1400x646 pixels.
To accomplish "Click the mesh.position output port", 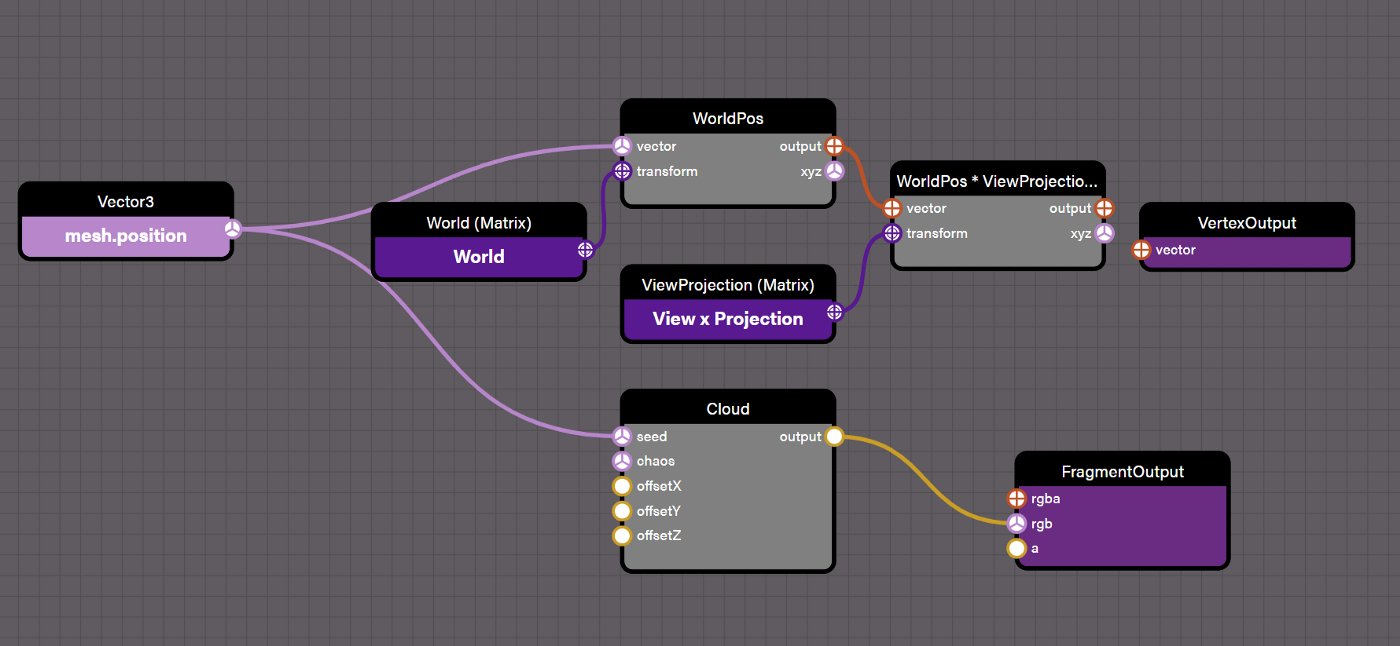I will 232,229.
